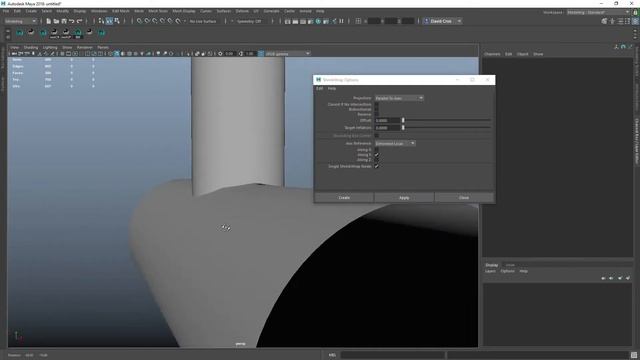Screen dimensions: 640x360
Task: Click the Redo arrow icon
Action: (x=80, y=21)
